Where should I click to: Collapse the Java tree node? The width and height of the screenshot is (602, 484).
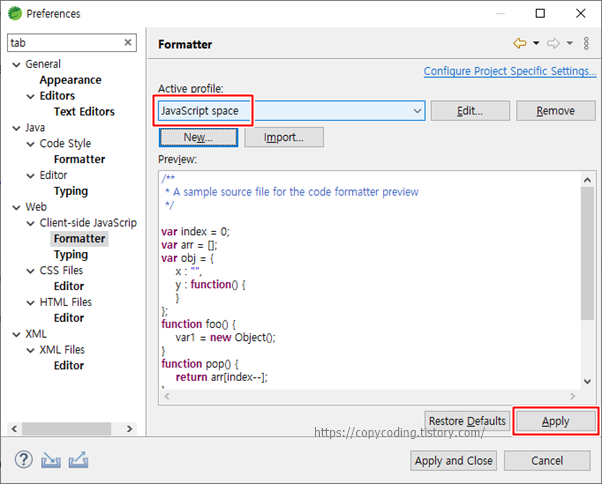(16, 128)
